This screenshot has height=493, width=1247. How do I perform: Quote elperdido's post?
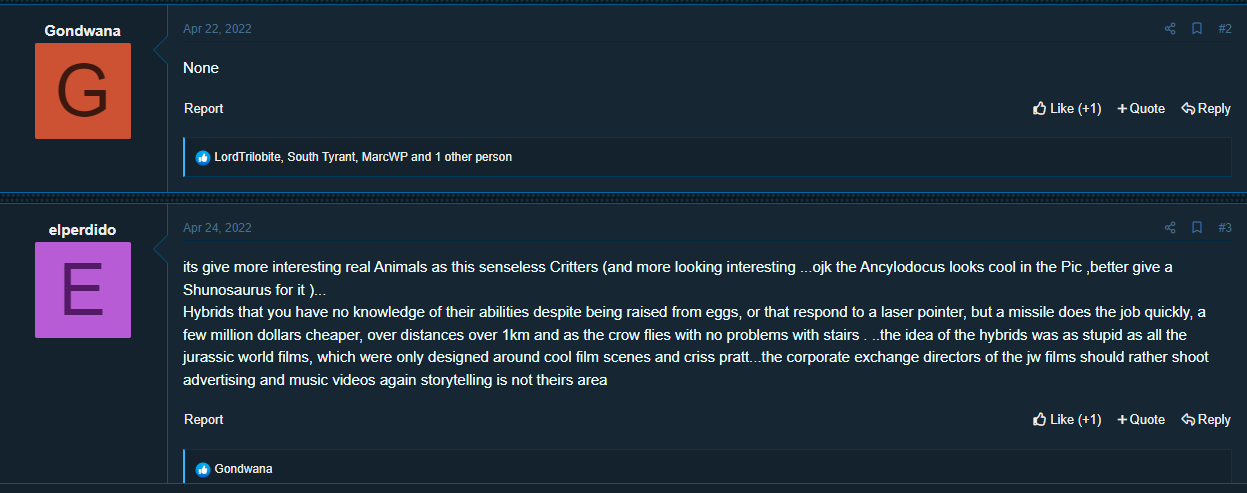pos(1141,420)
